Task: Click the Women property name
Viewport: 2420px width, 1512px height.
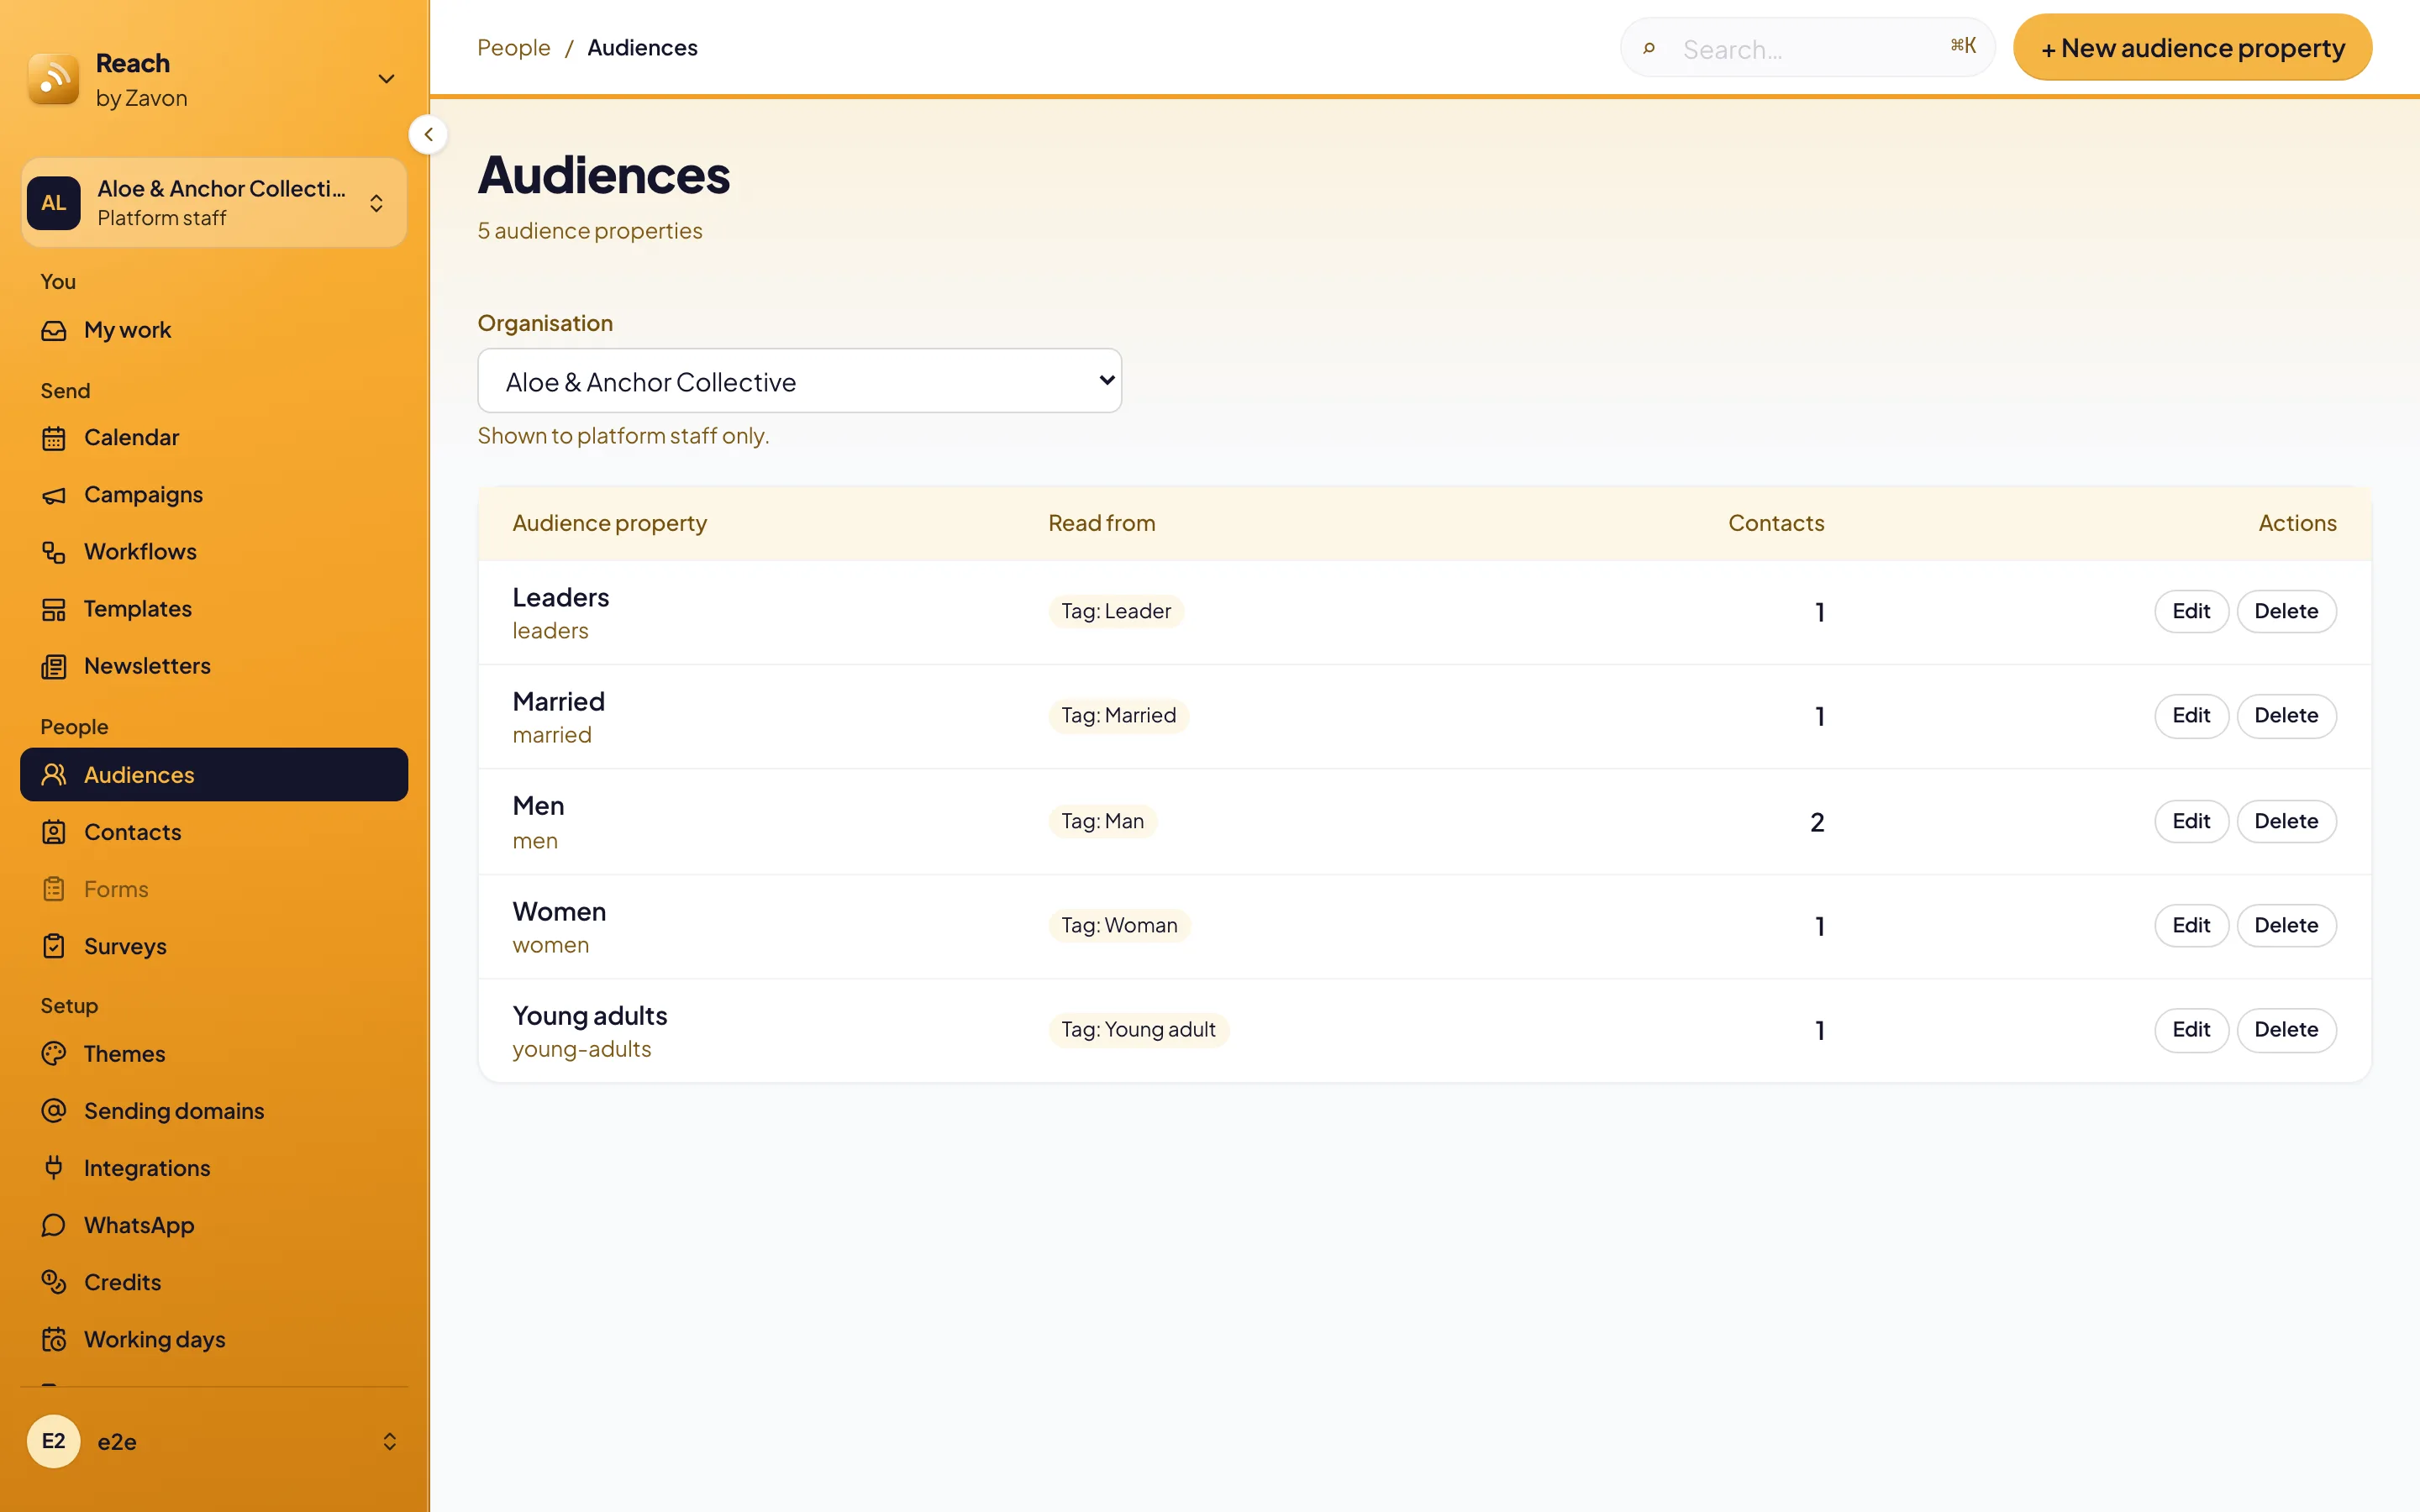Action: point(559,912)
